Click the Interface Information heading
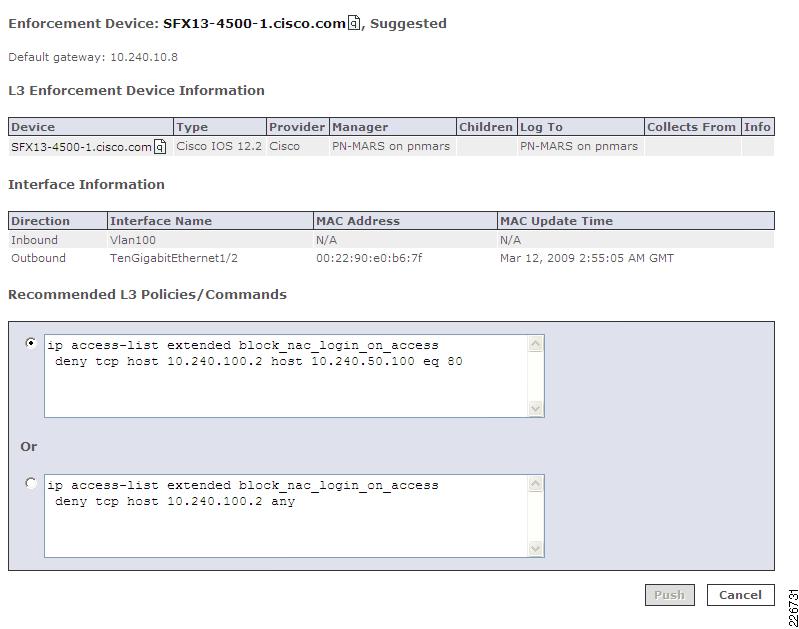799x629 pixels. point(86,185)
